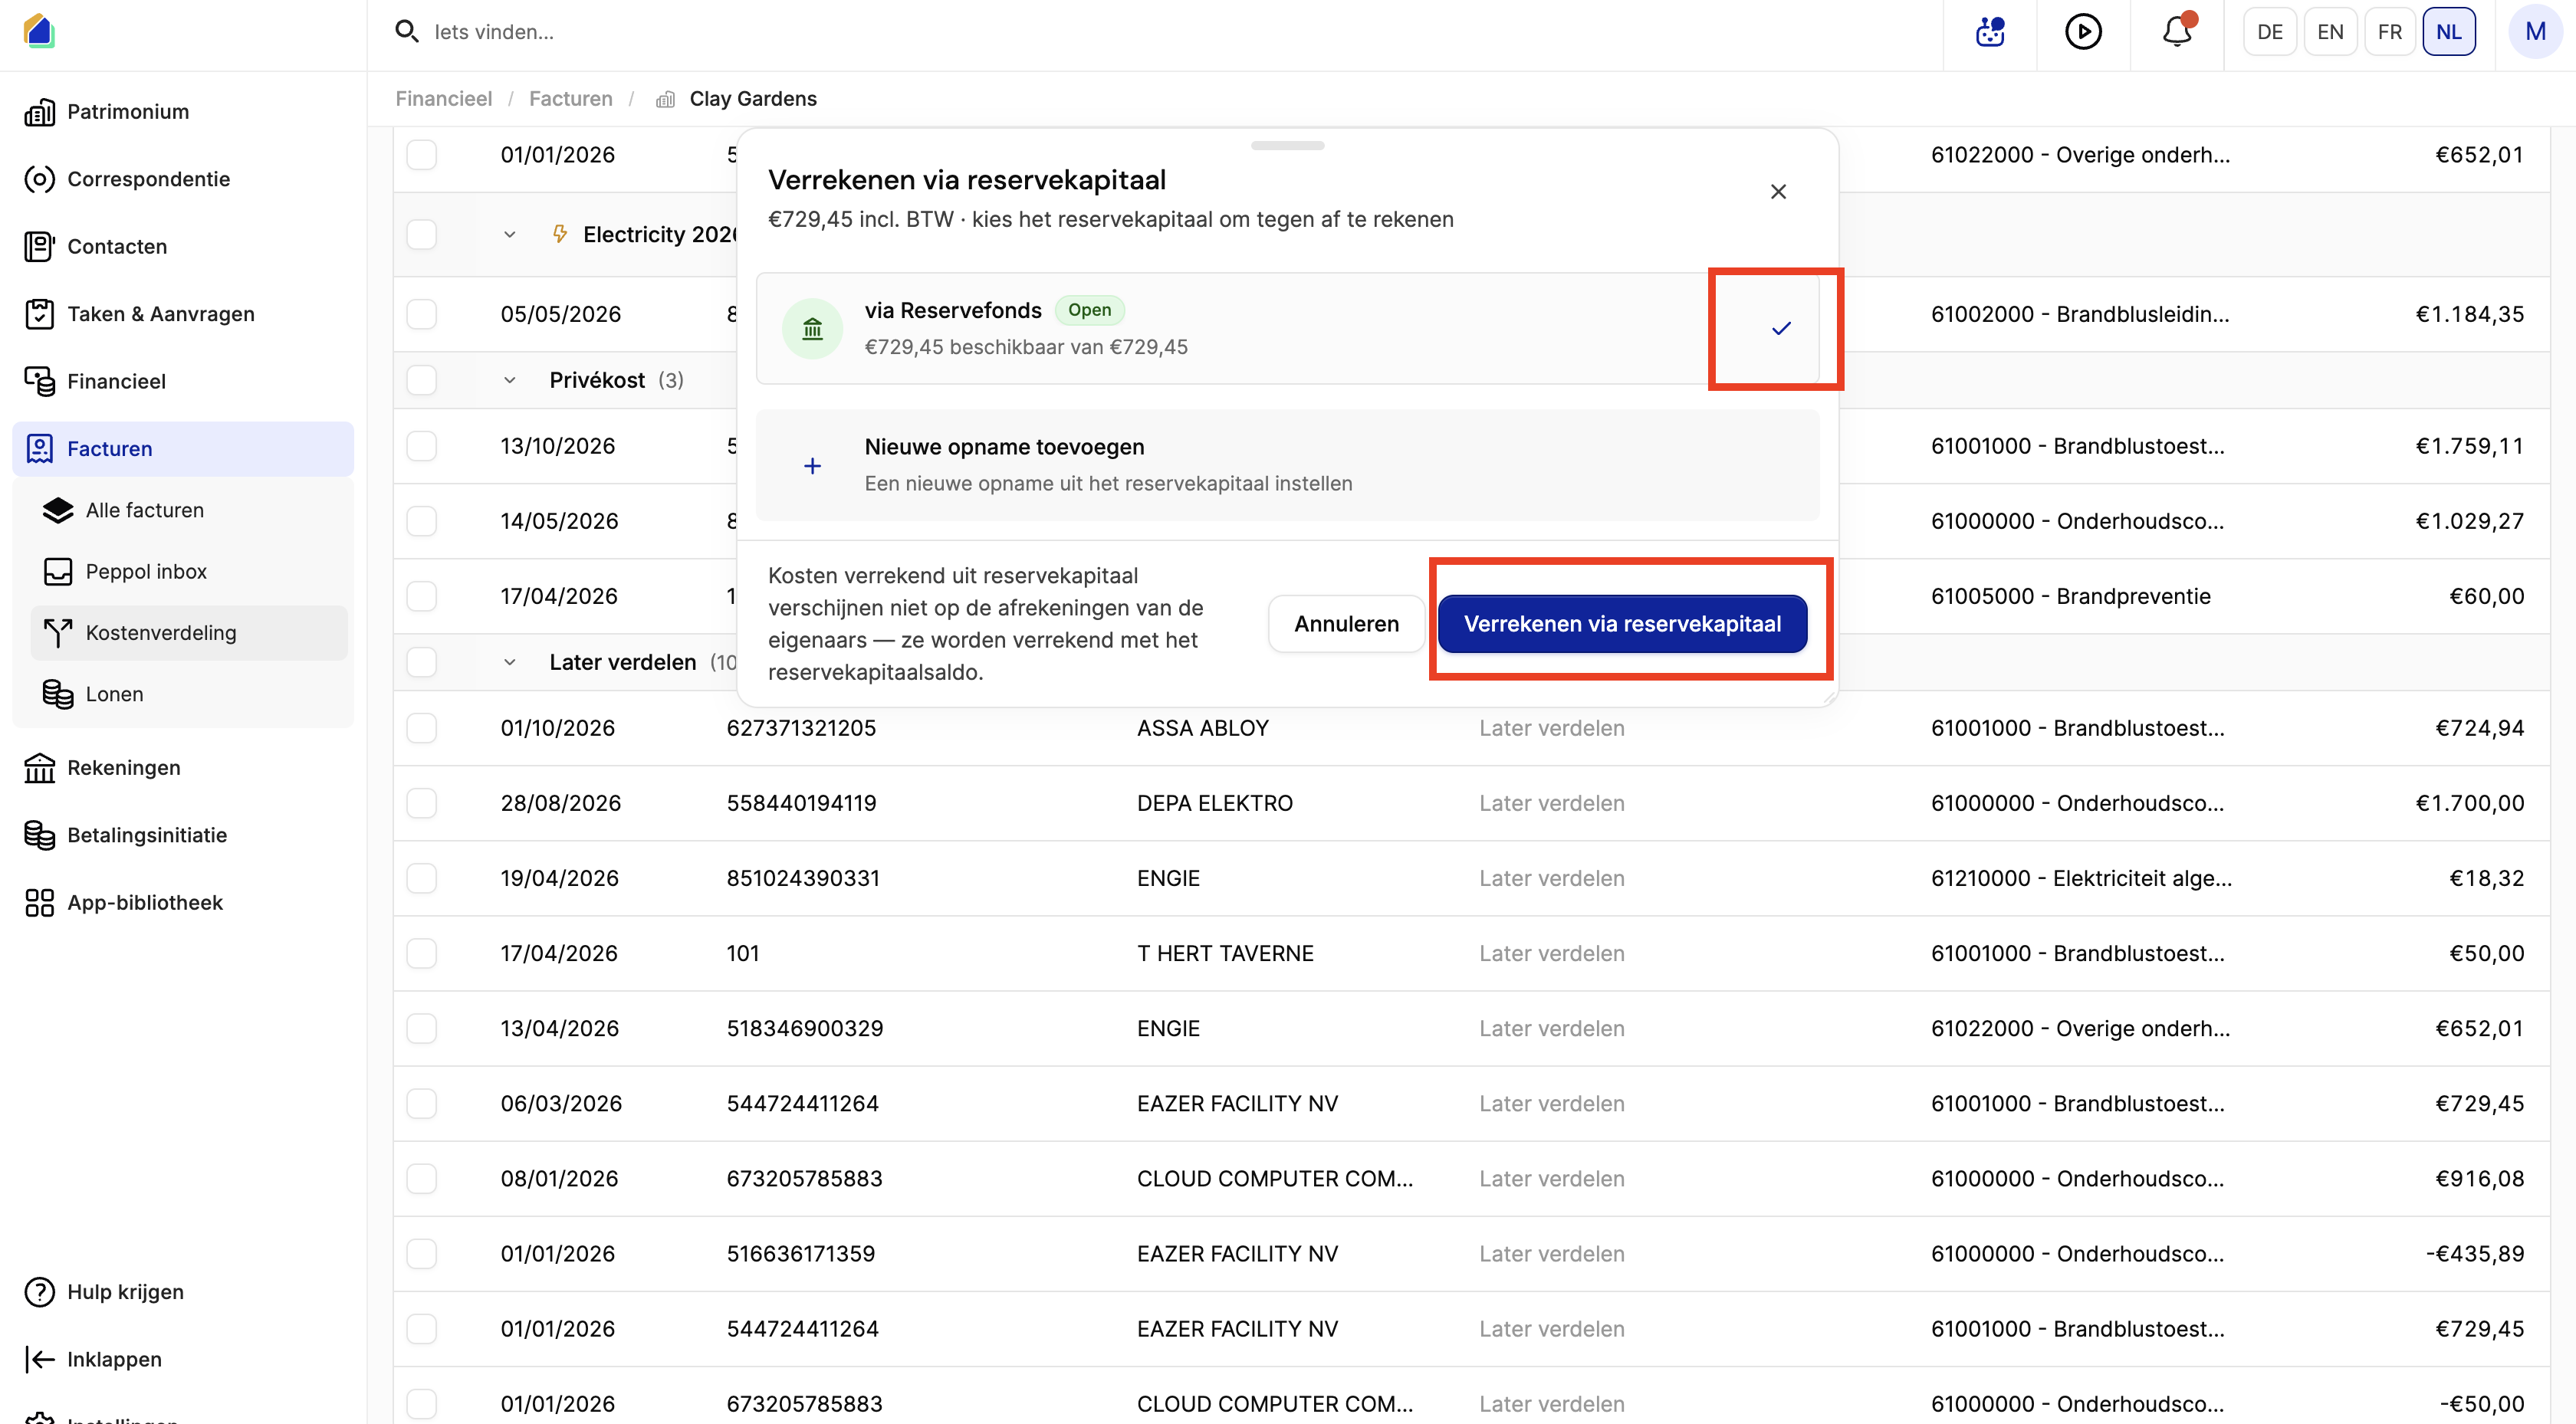
Task: Click the Reservefonds bank icon
Action: click(812, 328)
